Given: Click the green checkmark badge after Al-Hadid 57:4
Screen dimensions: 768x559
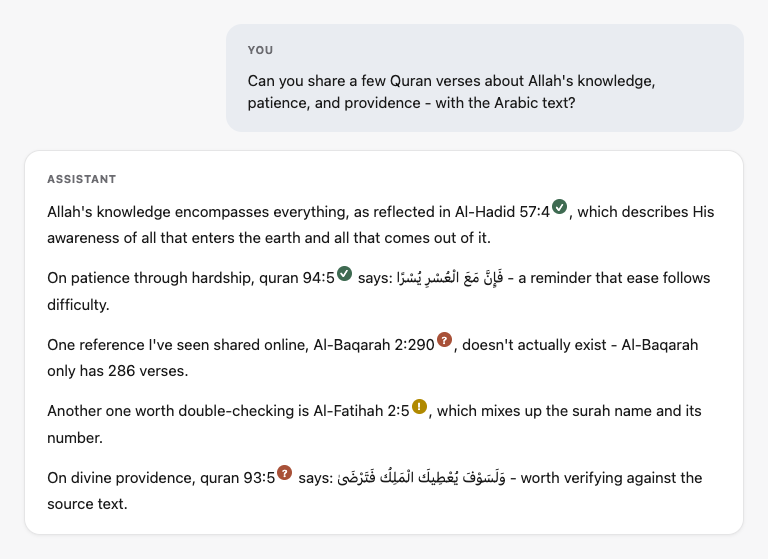Looking at the screenshot, I should 559,207.
